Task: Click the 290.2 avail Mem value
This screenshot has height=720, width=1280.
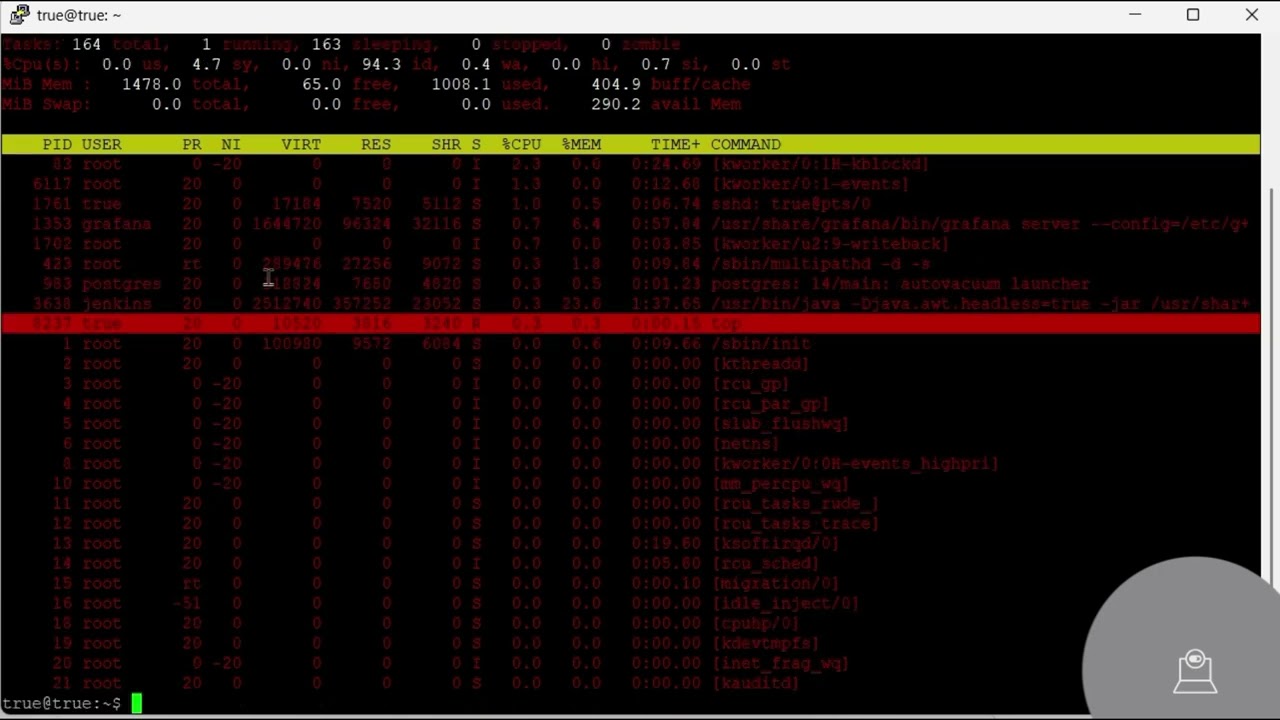Action: pos(616,104)
